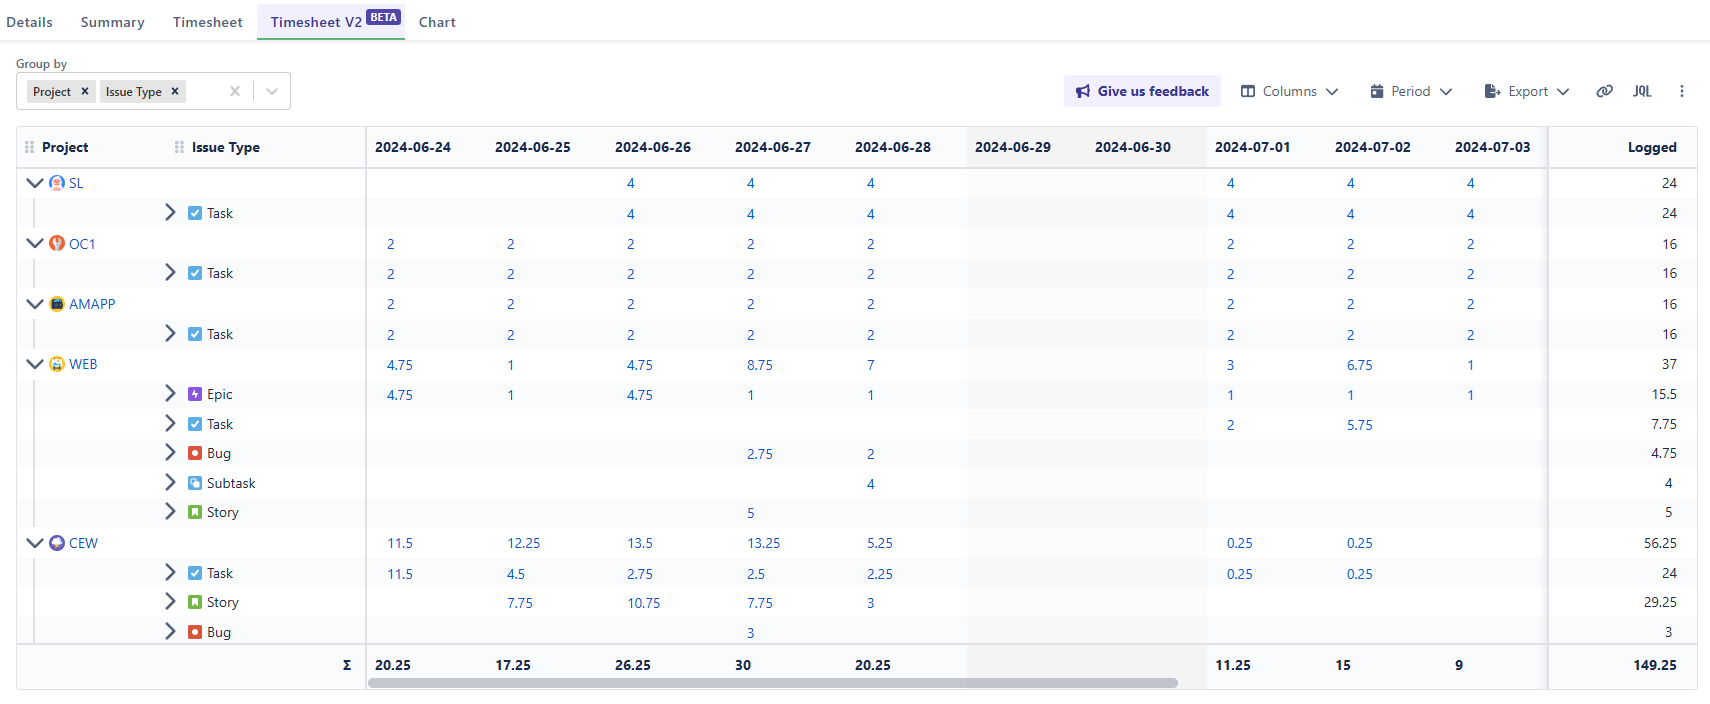This screenshot has width=1710, height=704.
Task: Click the Issue Type column header
Action: [x=226, y=147]
